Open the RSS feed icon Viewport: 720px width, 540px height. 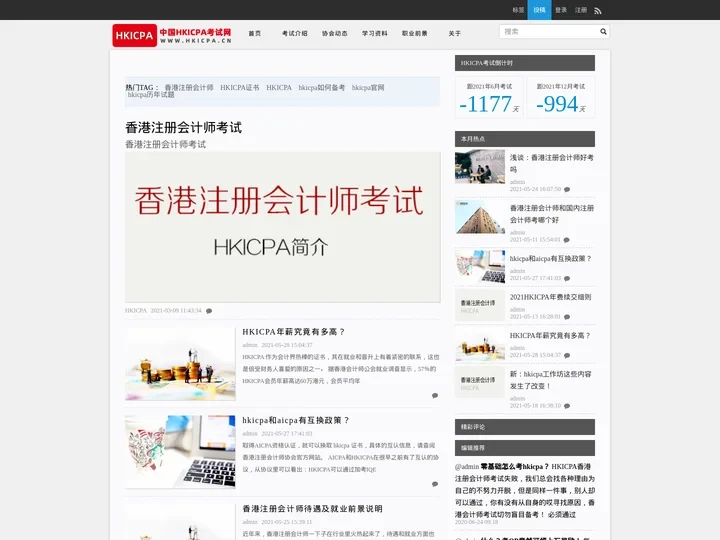[597, 11]
